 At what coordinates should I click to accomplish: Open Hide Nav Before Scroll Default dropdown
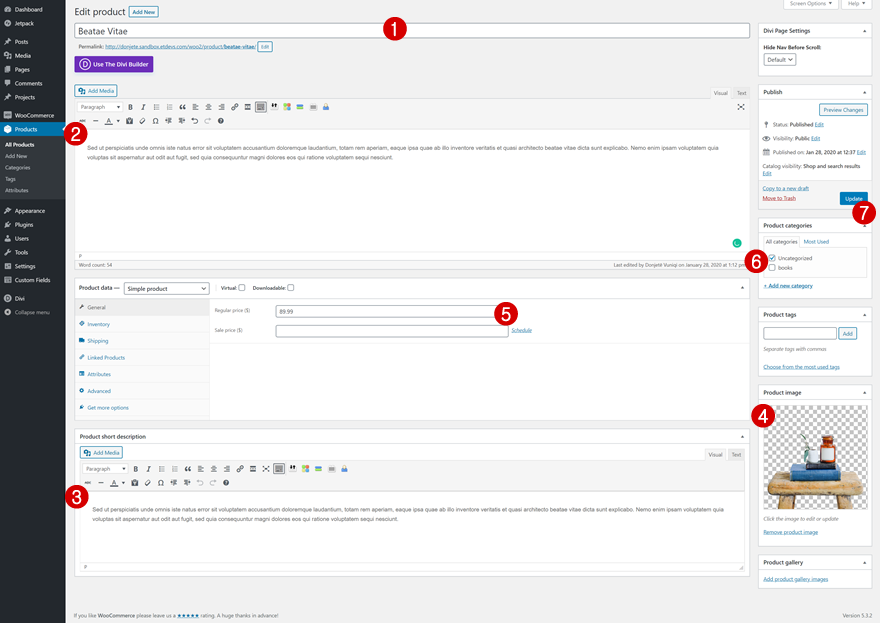point(780,59)
